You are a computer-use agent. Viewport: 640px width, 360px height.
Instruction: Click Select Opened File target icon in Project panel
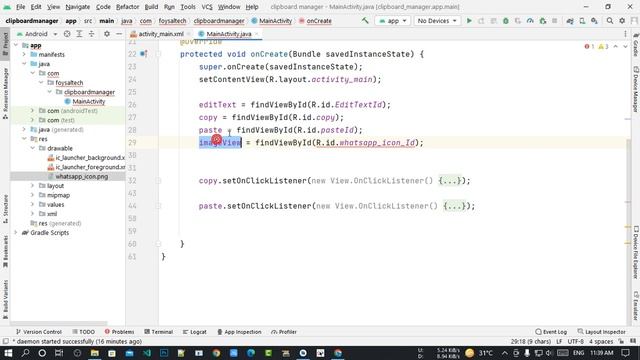67,34
